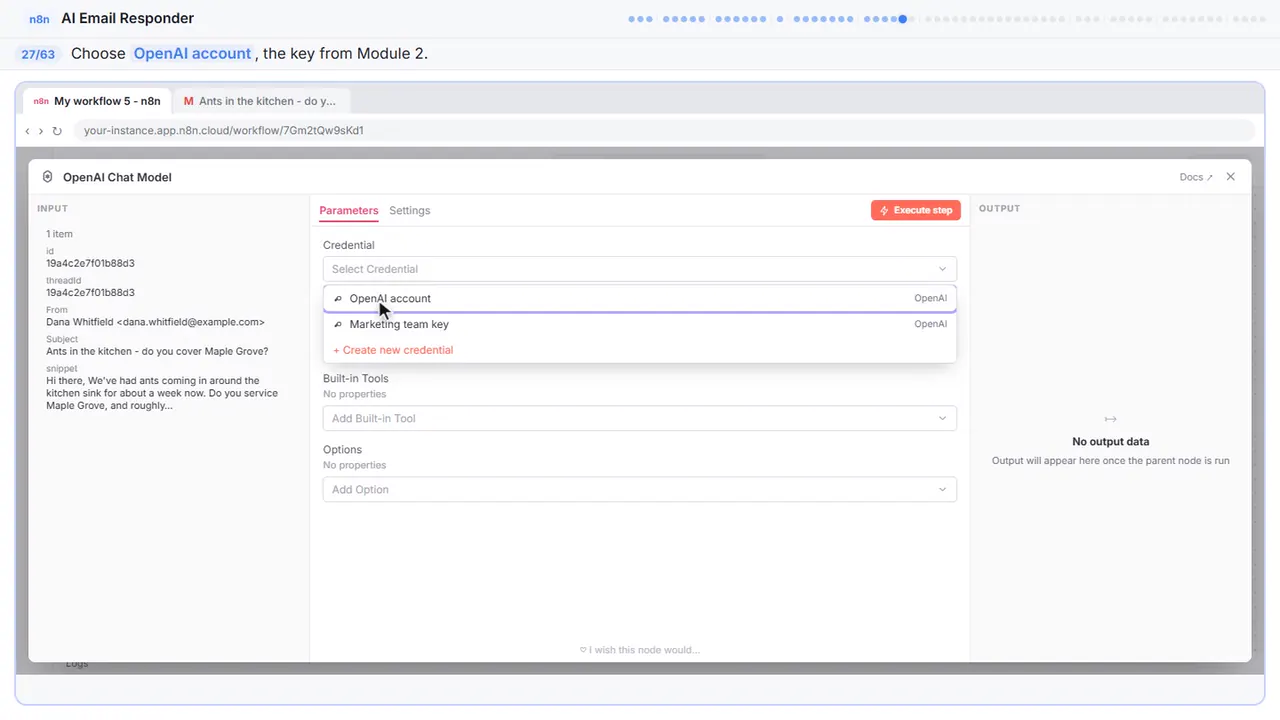This screenshot has width=1280, height=720.
Task: Open the Select Credential dropdown
Action: tap(640, 269)
